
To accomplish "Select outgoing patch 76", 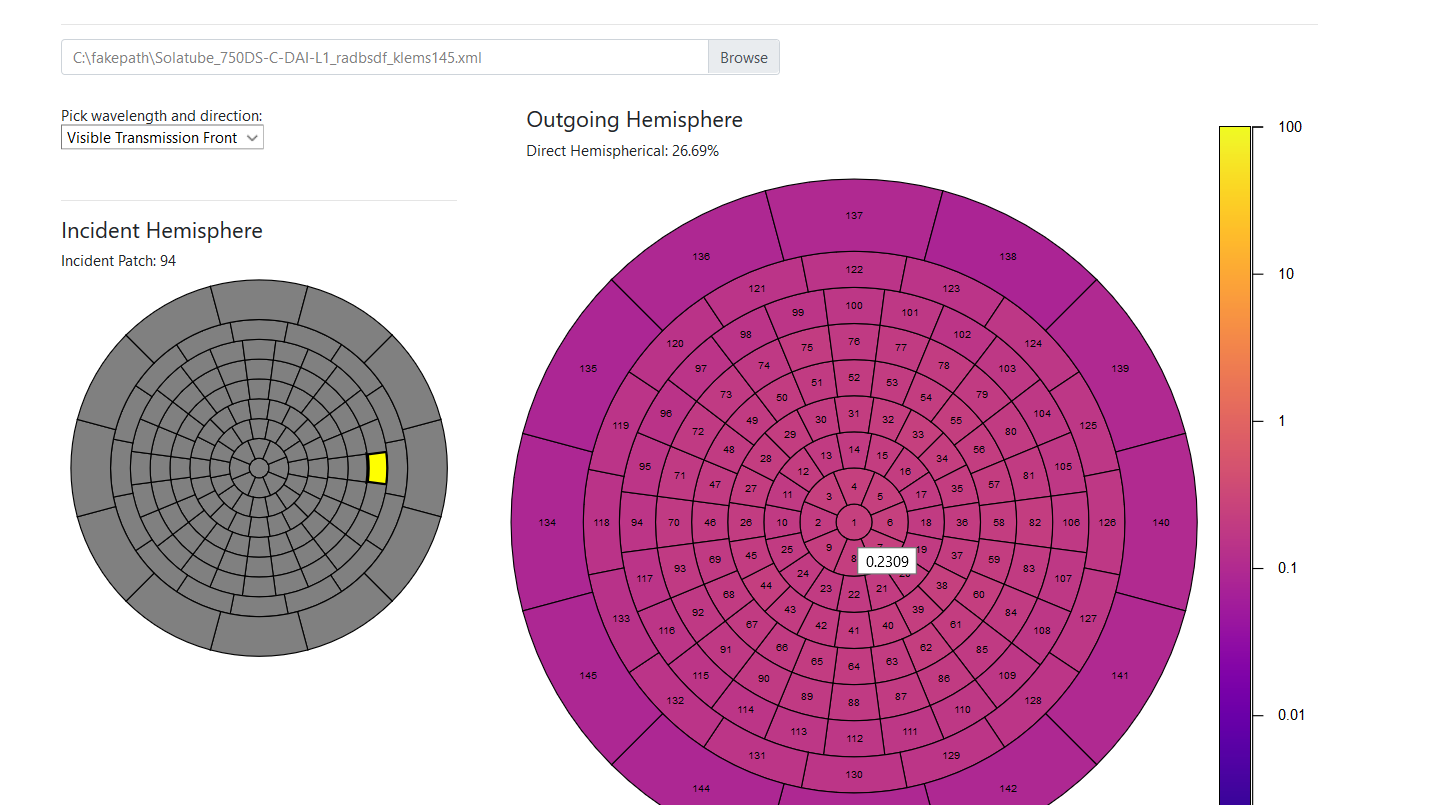I will [854, 342].
